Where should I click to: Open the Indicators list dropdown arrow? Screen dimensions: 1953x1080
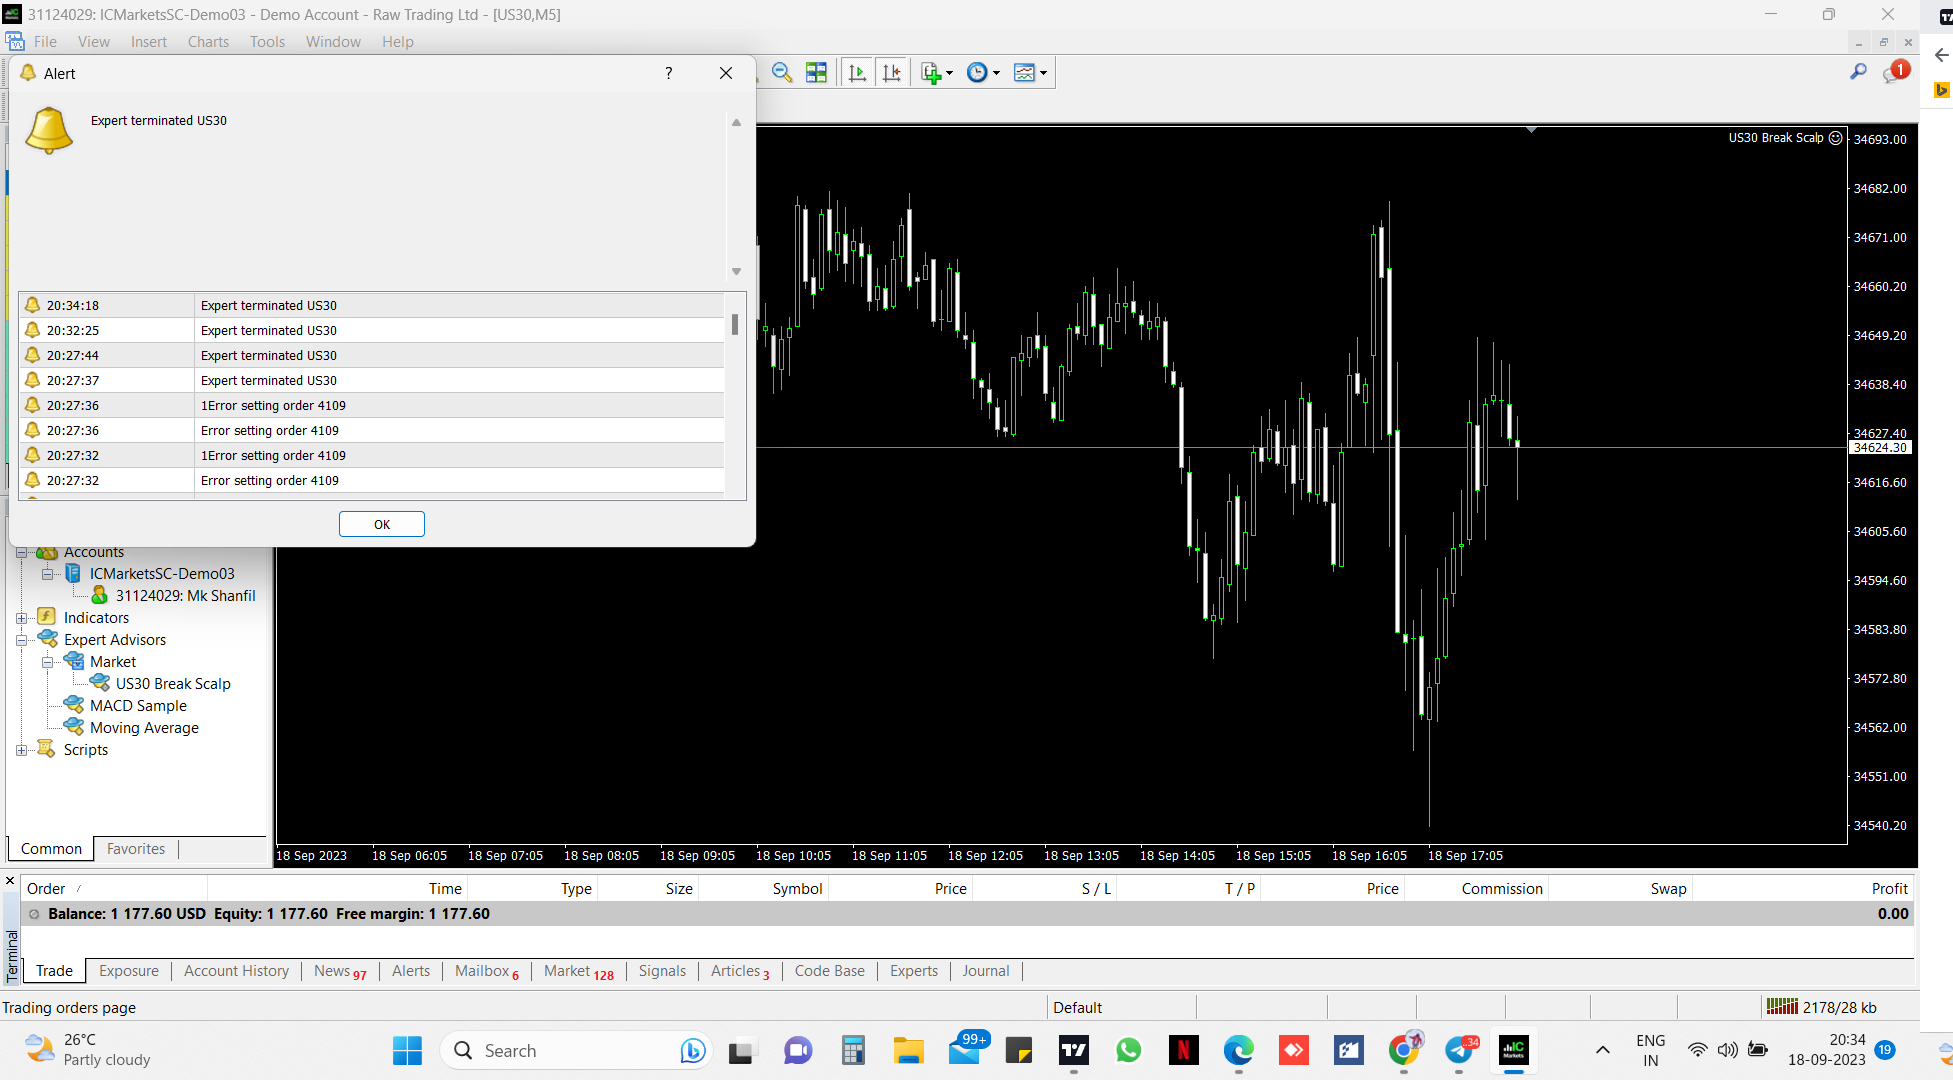pyautogui.click(x=950, y=73)
